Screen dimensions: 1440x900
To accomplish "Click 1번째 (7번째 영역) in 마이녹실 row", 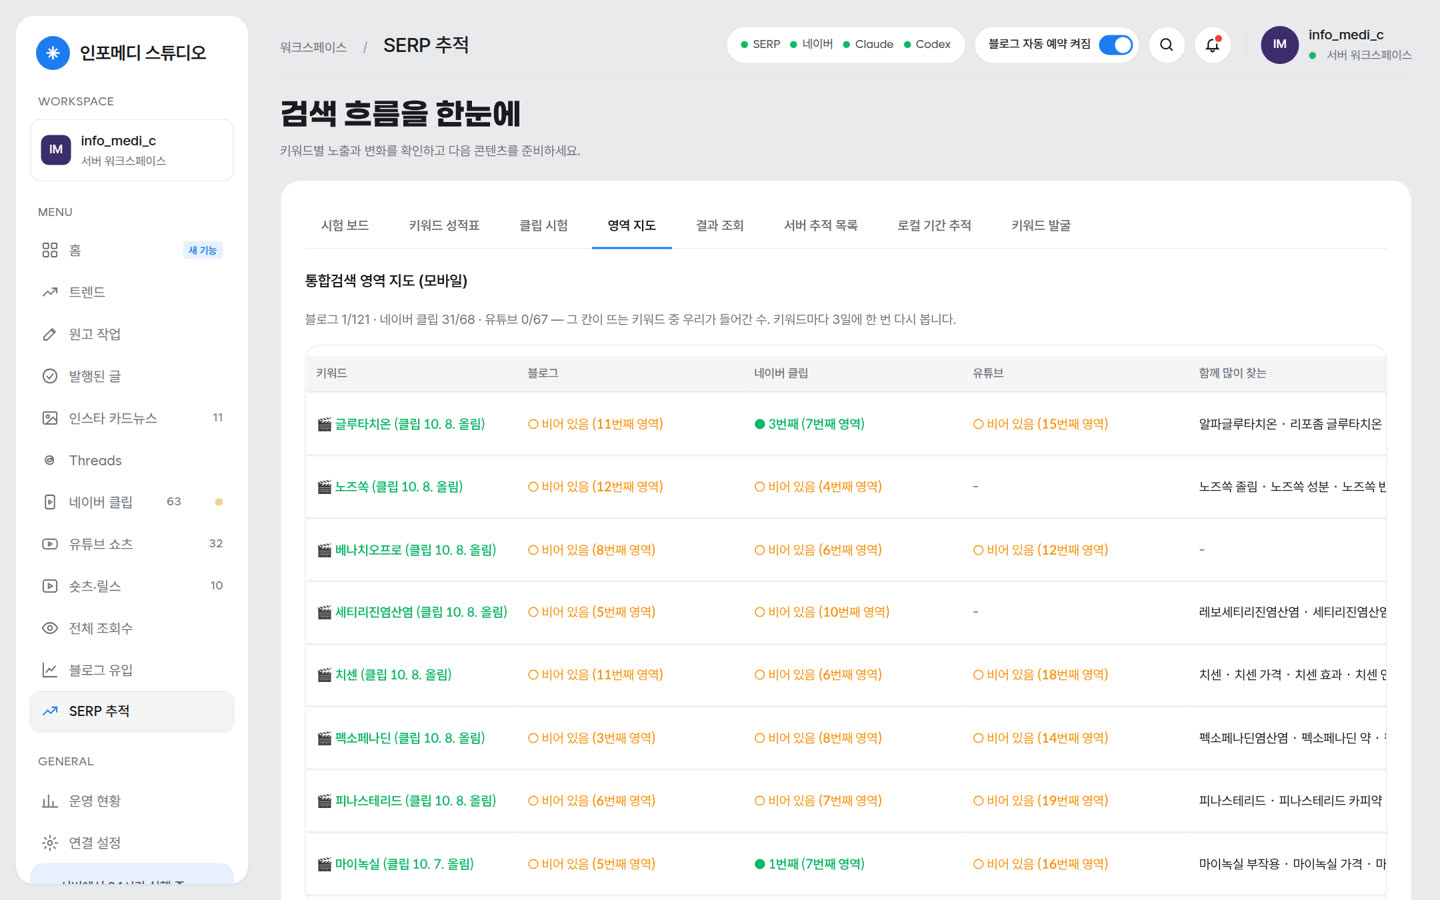I will pos(810,864).
